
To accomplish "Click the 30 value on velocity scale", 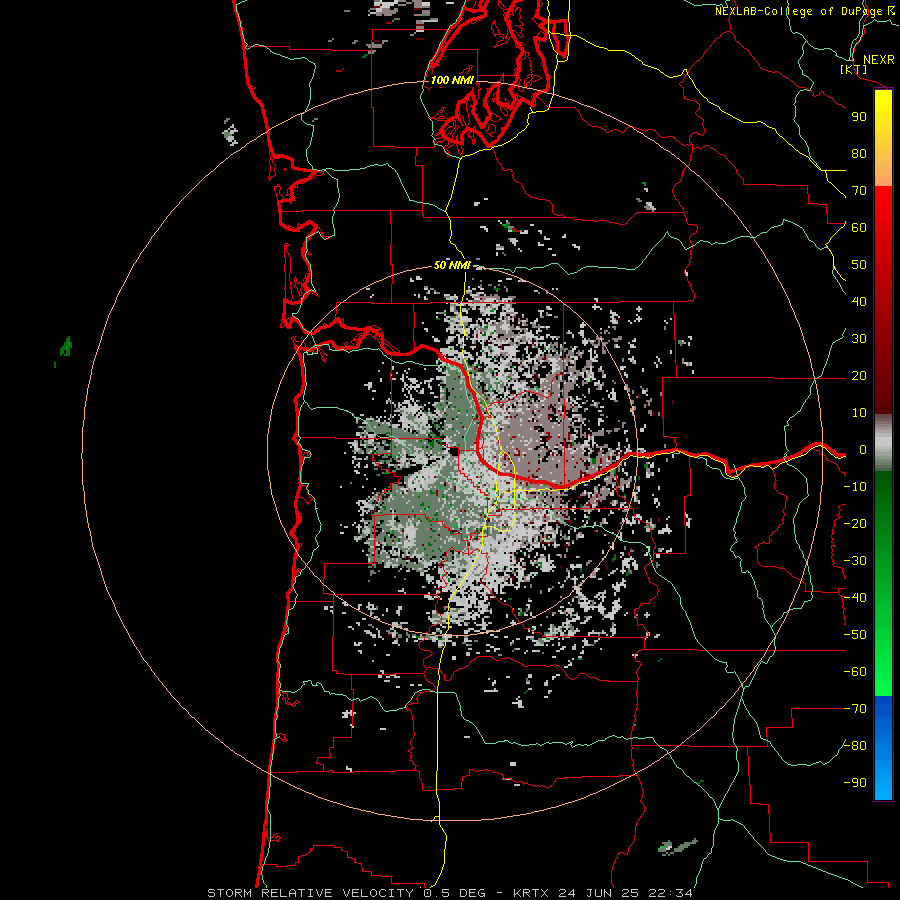I will [859, 339].
